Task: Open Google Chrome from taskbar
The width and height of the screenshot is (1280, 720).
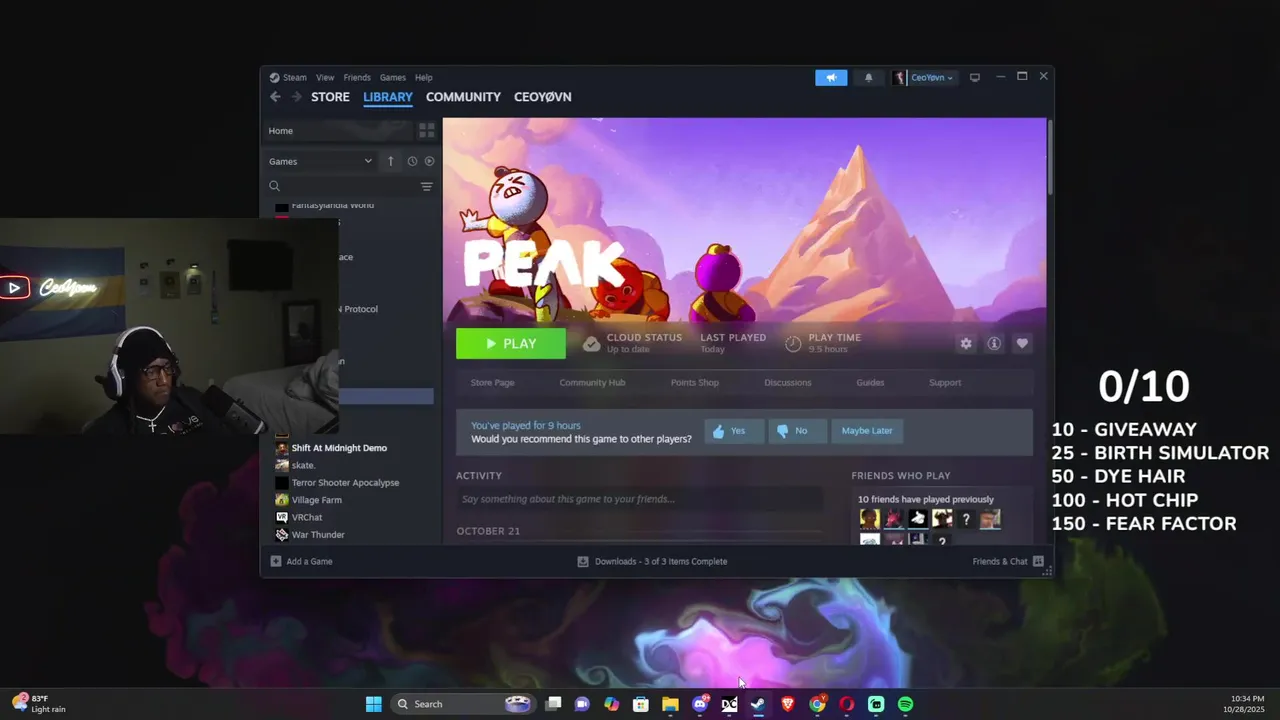Action: pos(817,704)
